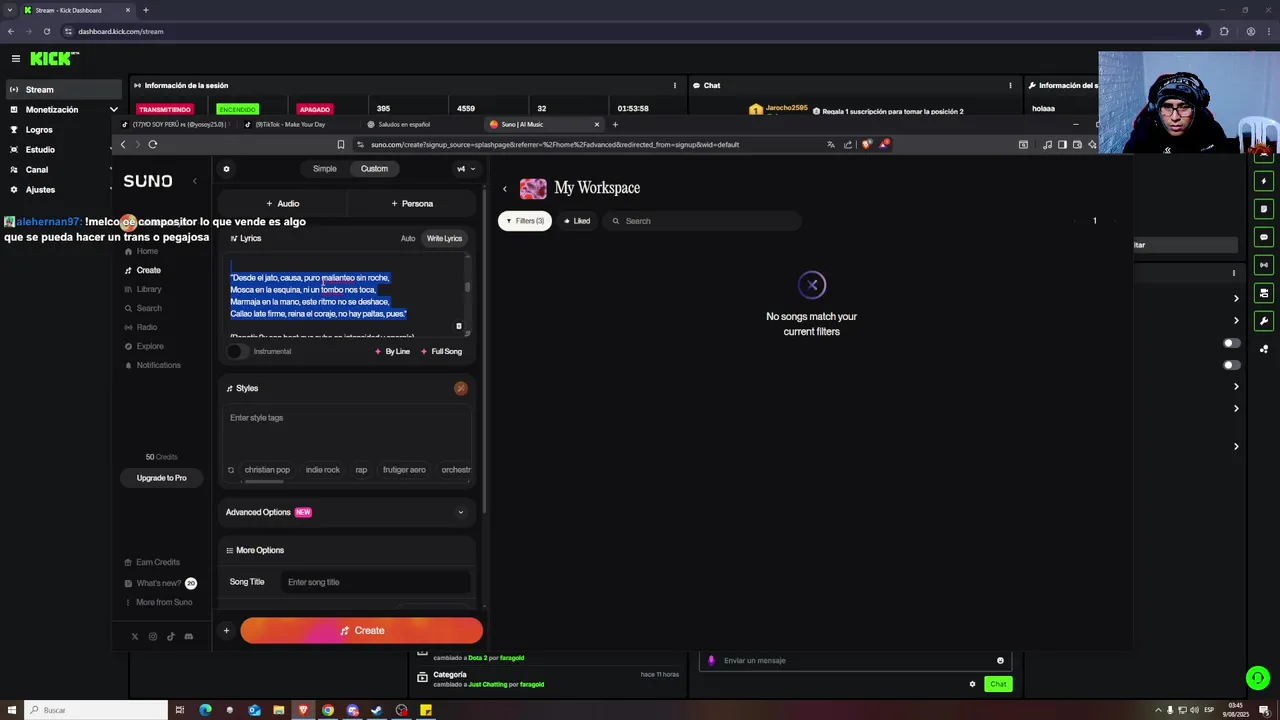
Task: Click the + Persona button
Action: [412, 204]
